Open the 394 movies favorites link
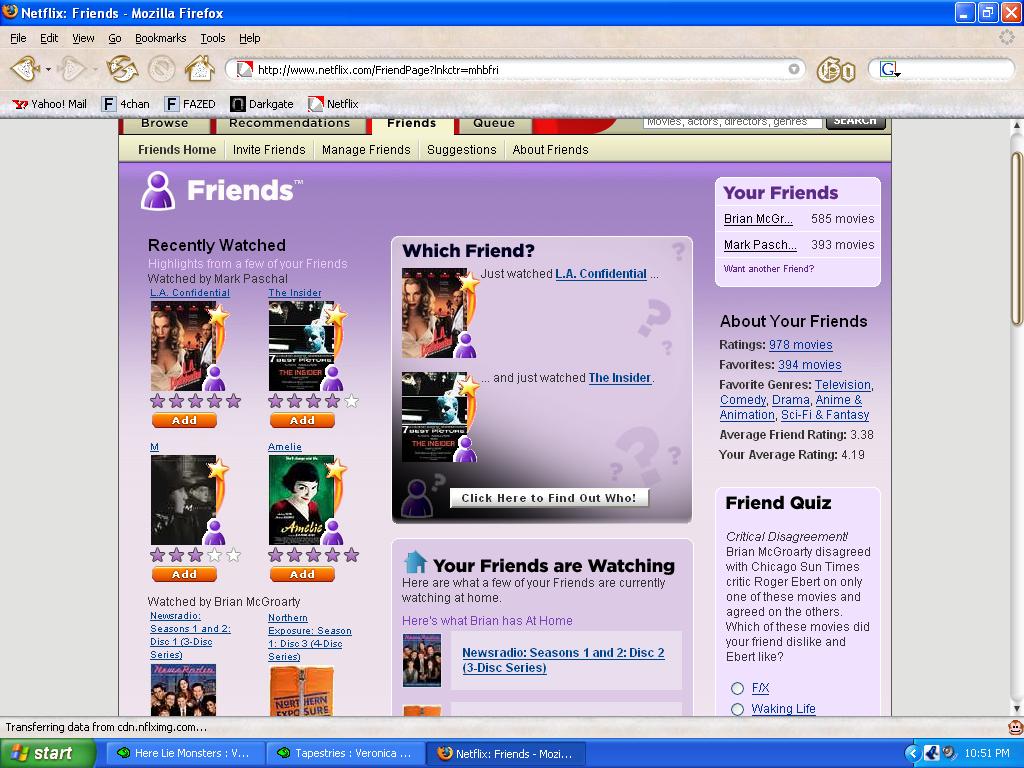 pos(810,365)
